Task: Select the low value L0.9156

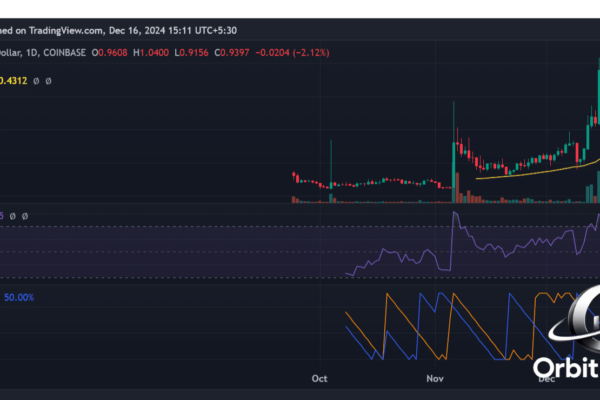Action: [x=191, y=53]
